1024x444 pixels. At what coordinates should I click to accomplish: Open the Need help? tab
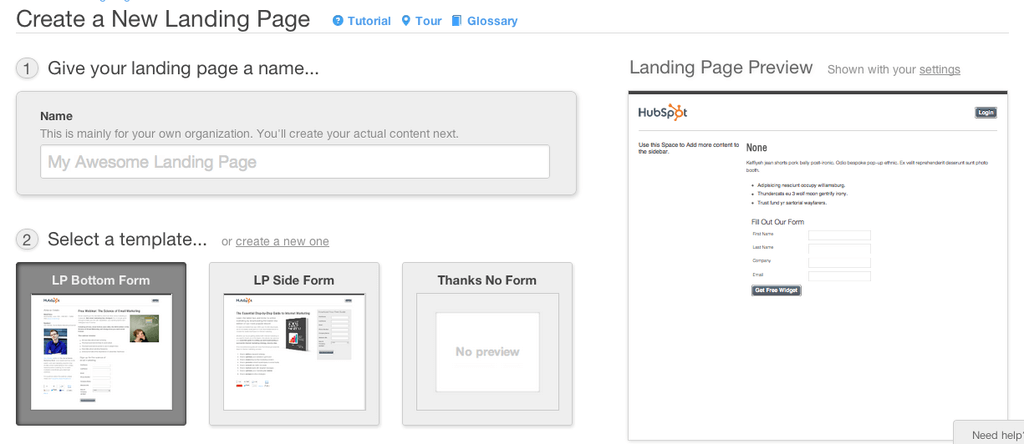(991, 434)
